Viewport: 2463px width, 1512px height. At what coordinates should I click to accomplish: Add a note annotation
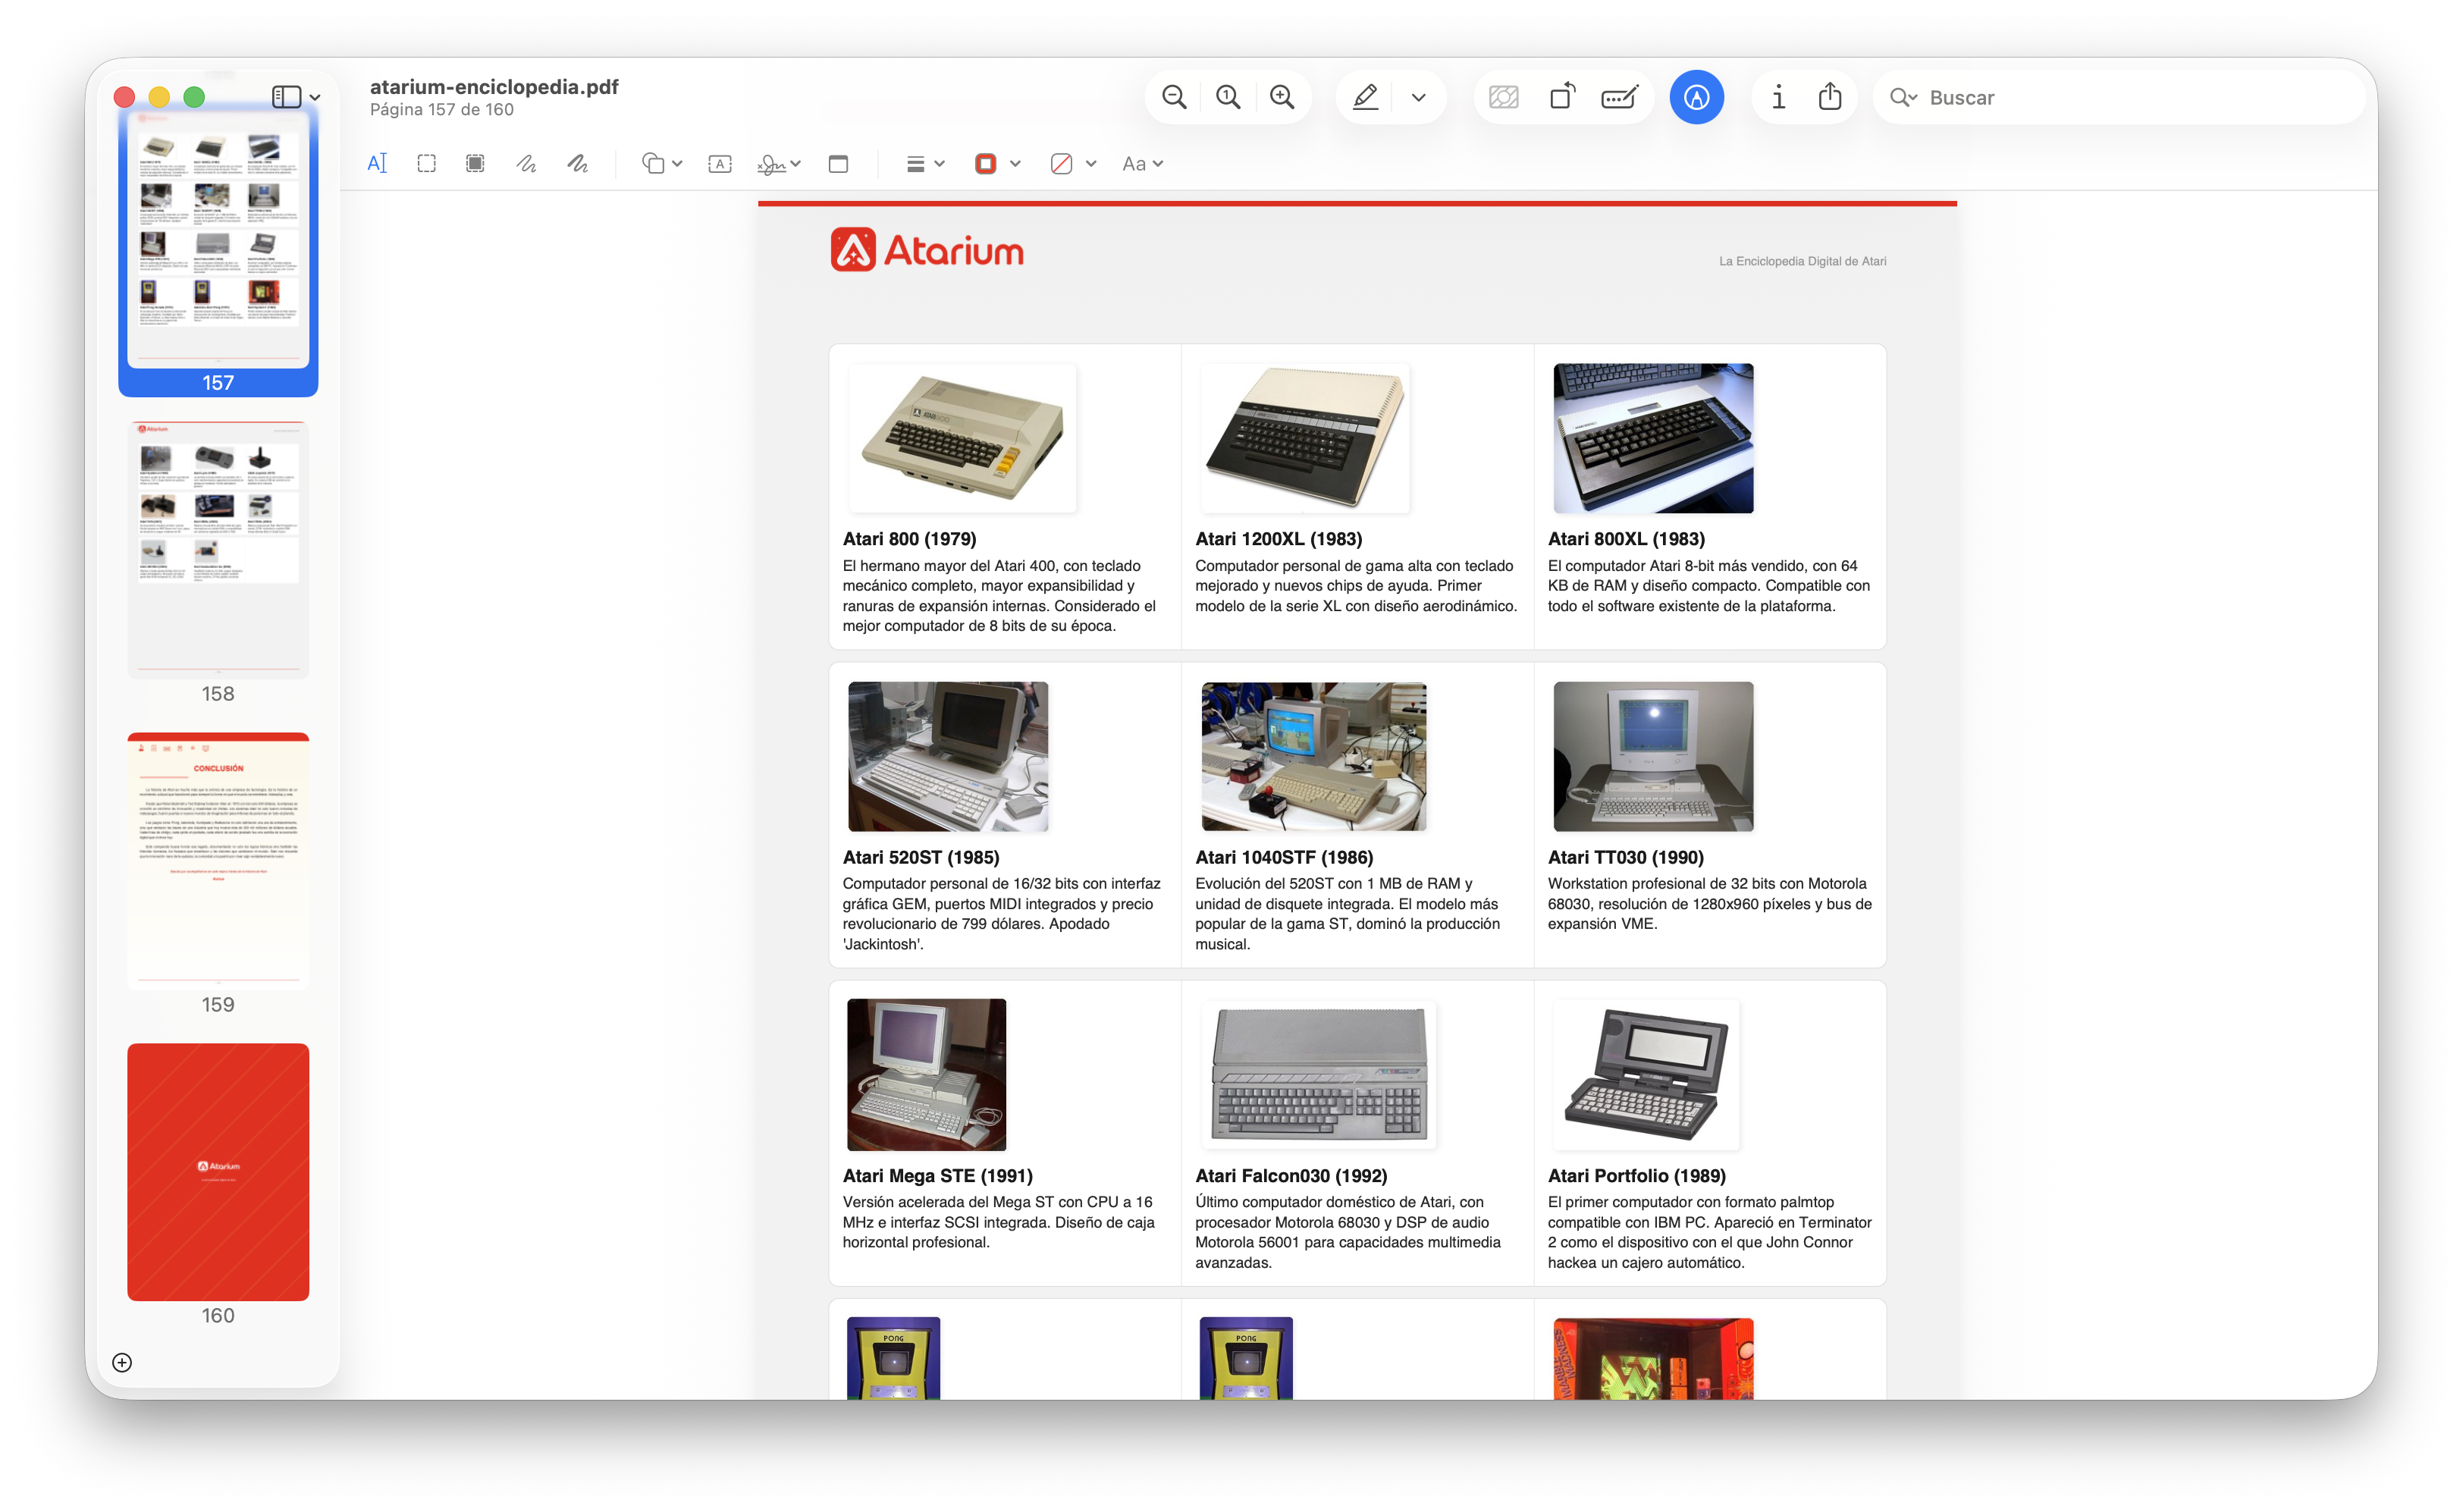(838, 164)
